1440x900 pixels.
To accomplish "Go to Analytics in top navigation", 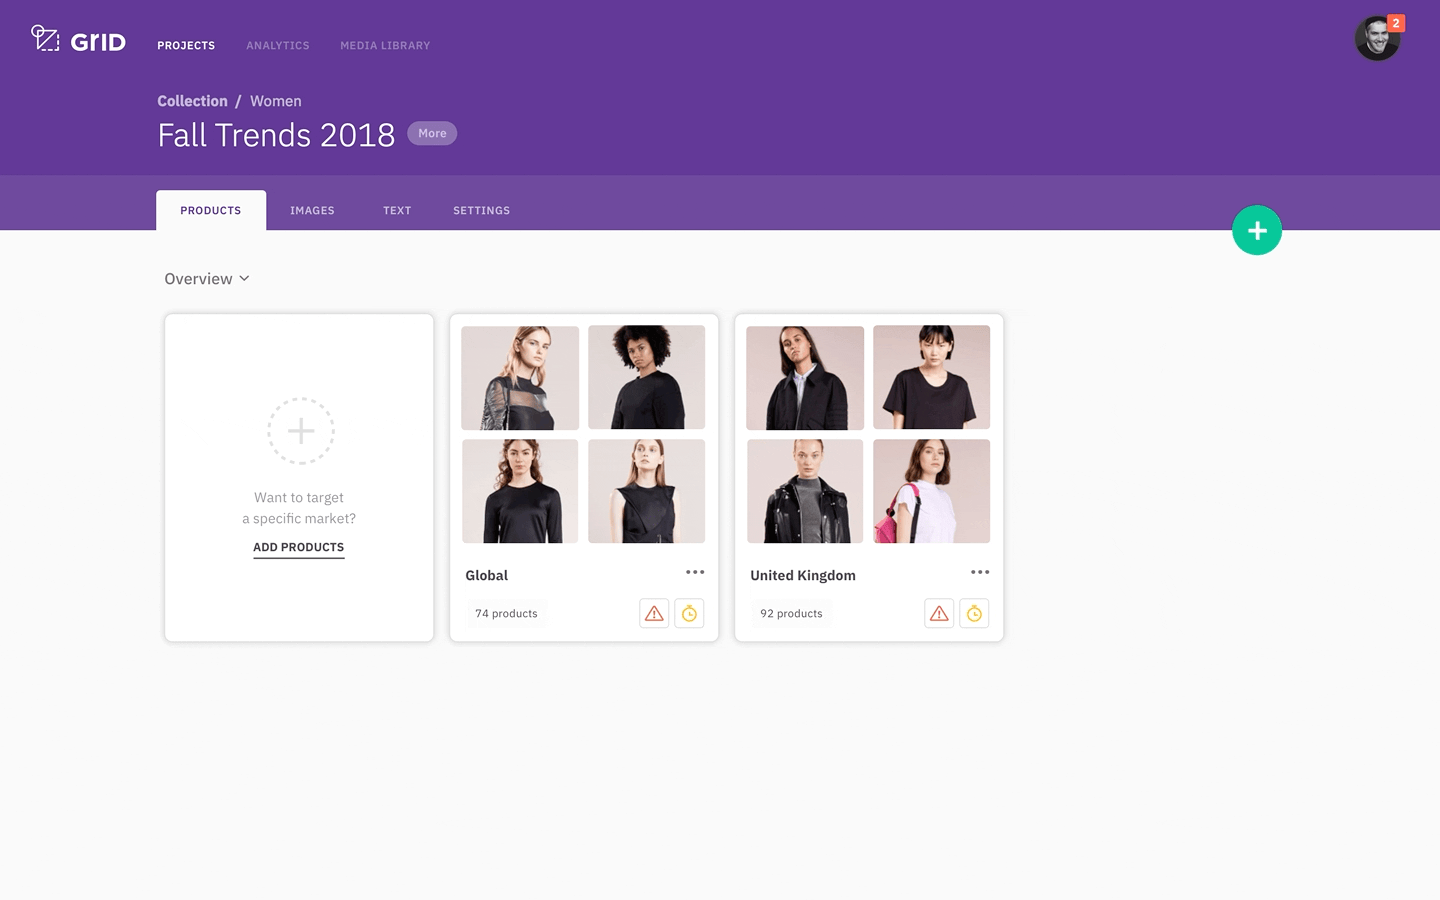I will pos(278,45).
